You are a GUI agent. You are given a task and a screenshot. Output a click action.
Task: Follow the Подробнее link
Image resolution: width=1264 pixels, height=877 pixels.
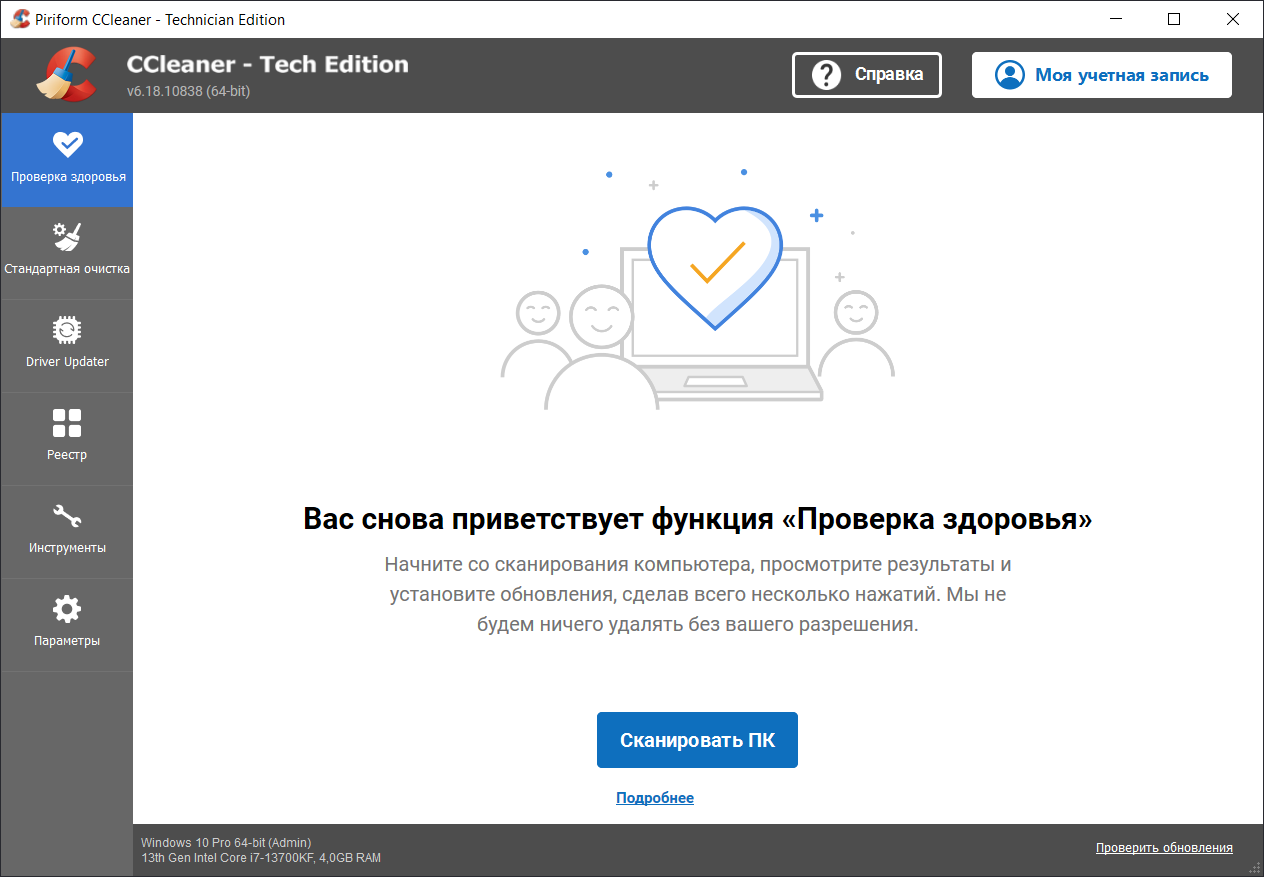click(655, 798)
